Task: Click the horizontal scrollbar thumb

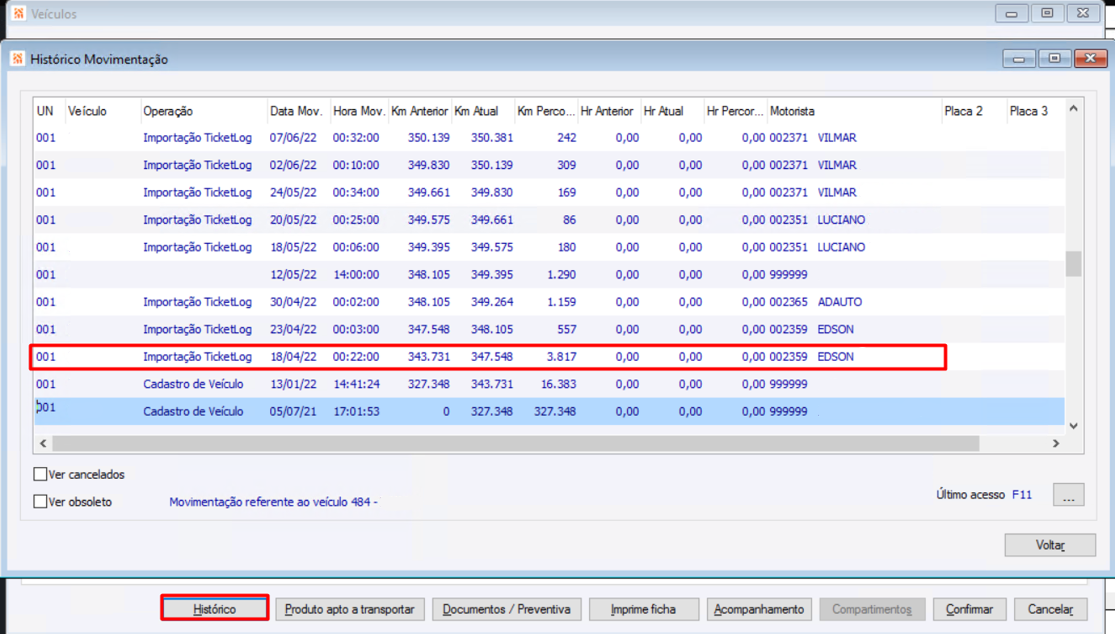Action: [x=515, y=443]
